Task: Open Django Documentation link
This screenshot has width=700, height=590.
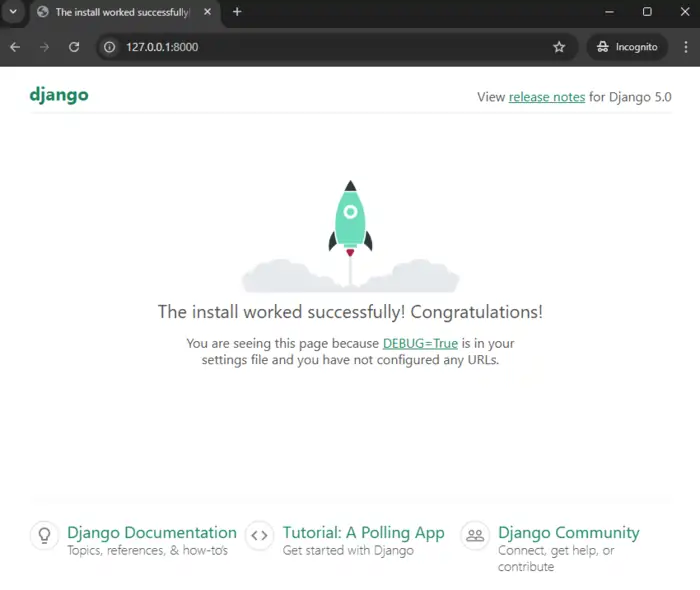Action: (x=152, y=532)
